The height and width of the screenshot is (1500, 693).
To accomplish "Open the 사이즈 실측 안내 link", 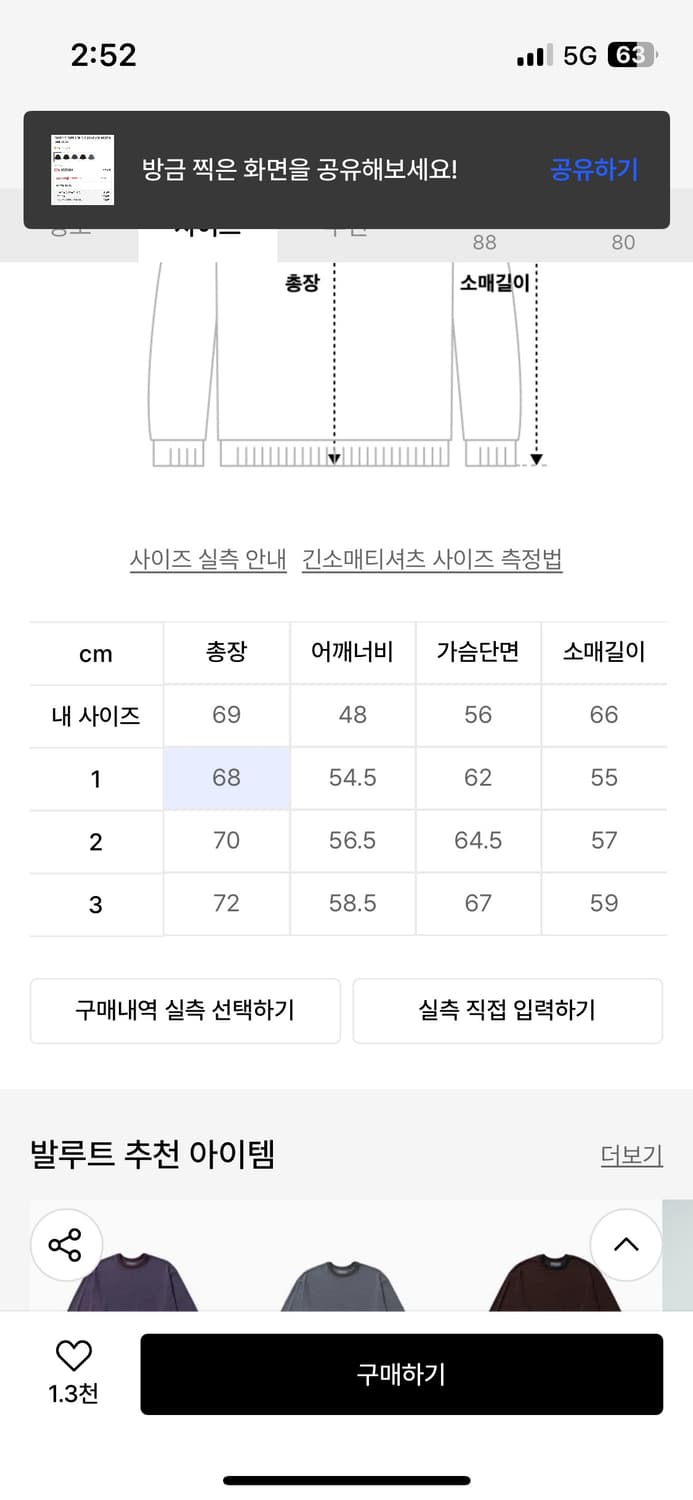I will (207, 559).
